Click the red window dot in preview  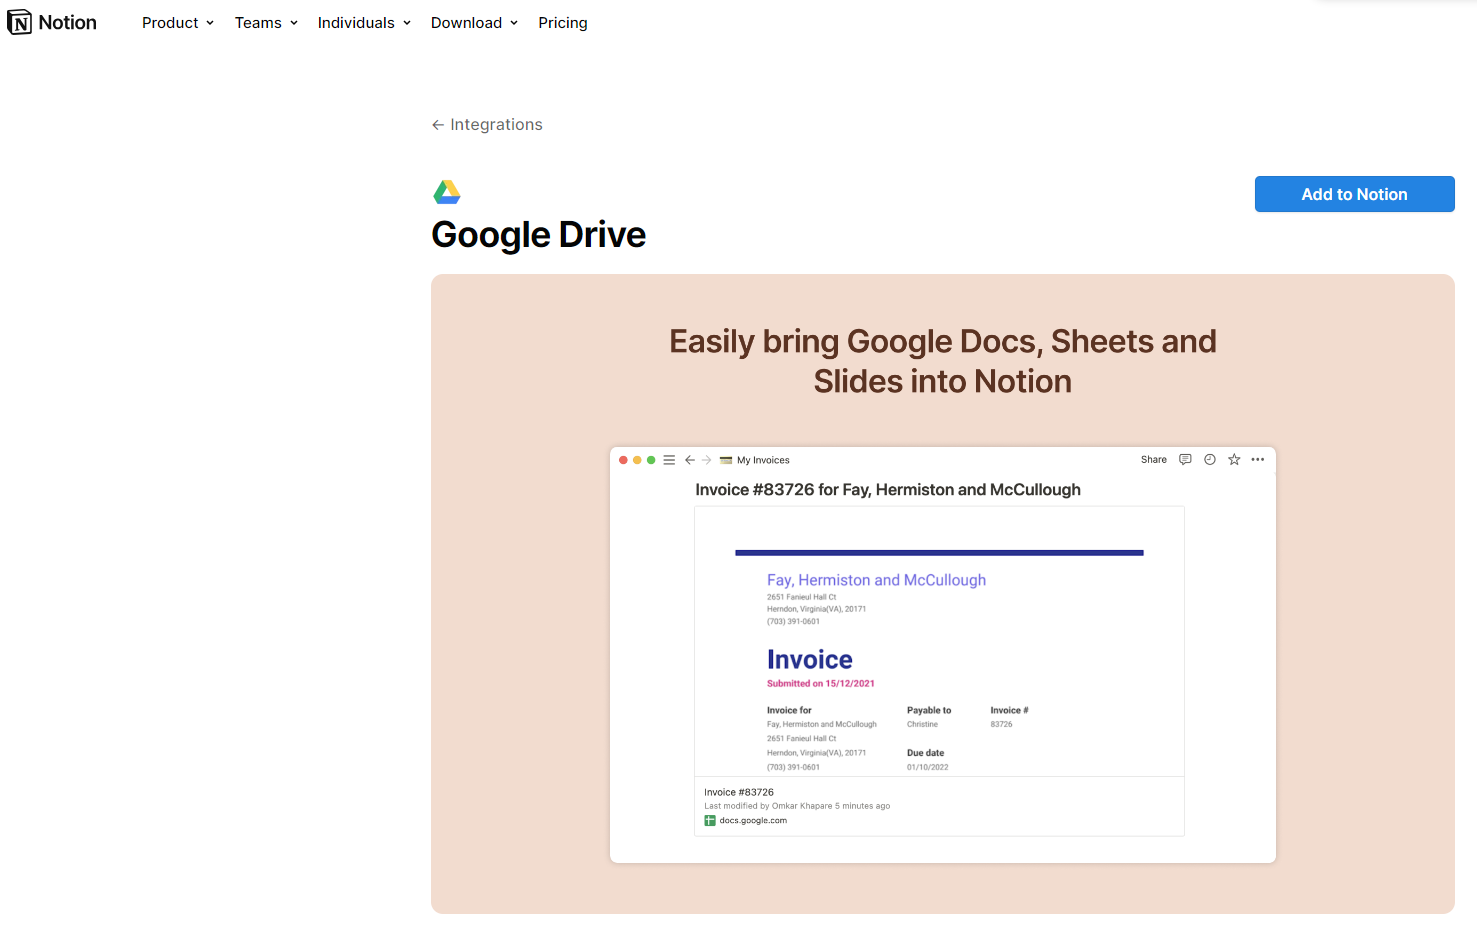[623, 460]
